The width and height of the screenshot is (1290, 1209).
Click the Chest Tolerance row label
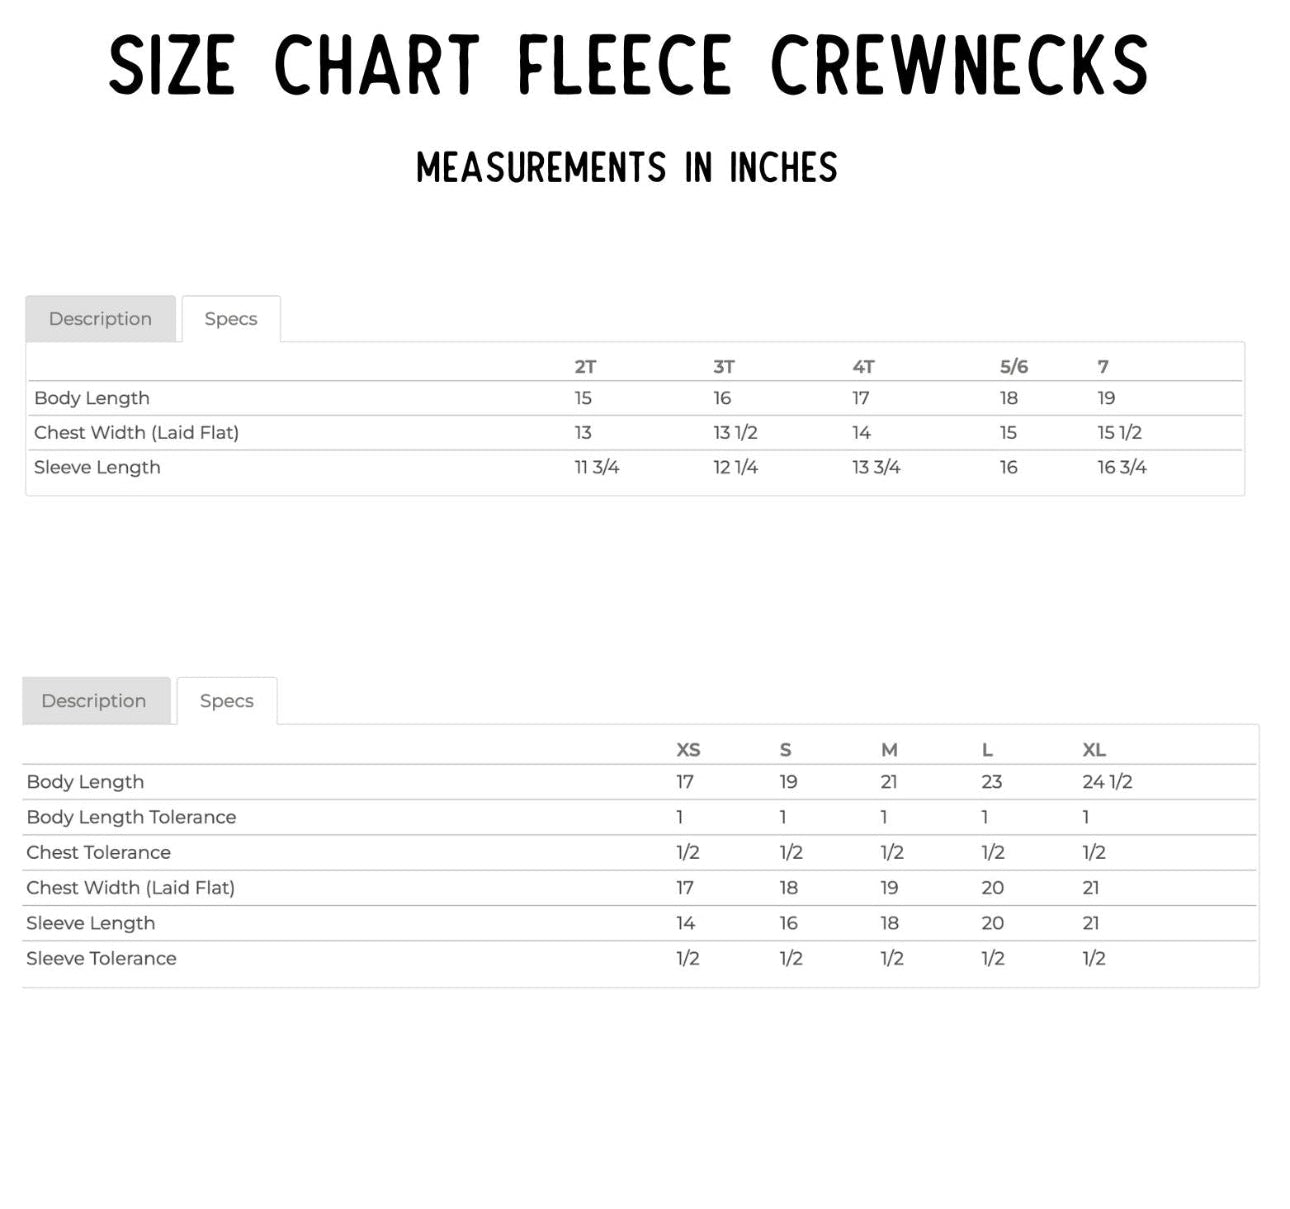[x=98, y=853]
